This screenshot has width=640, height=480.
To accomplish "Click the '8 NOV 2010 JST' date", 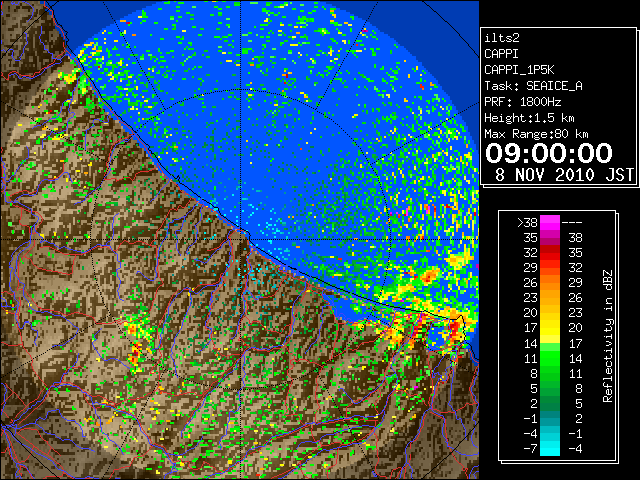I will point(564,175).
